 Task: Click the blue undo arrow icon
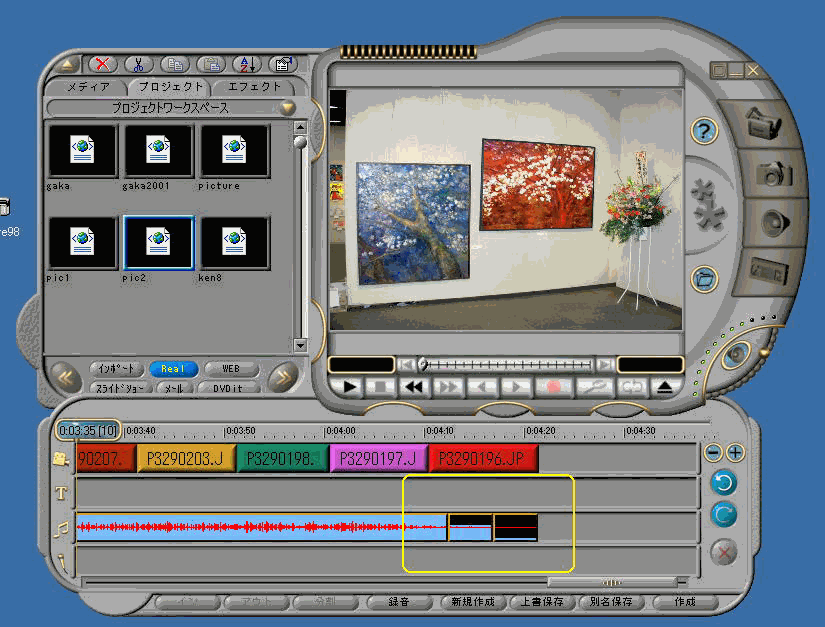(724, 483)
